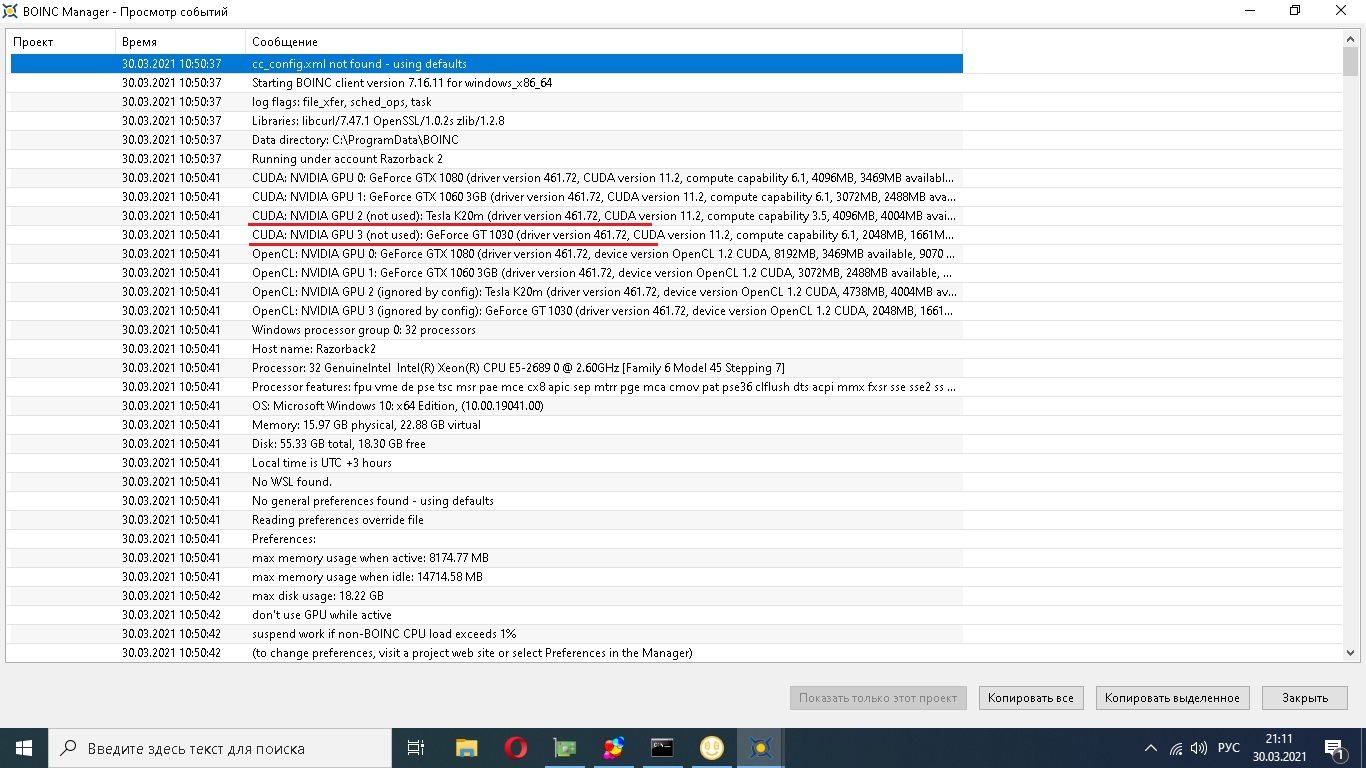The width and height of the screenshot is (1366, 768).
Task: Select the OpenCL GPU 3 GT 1030 row
Action: 486,311
